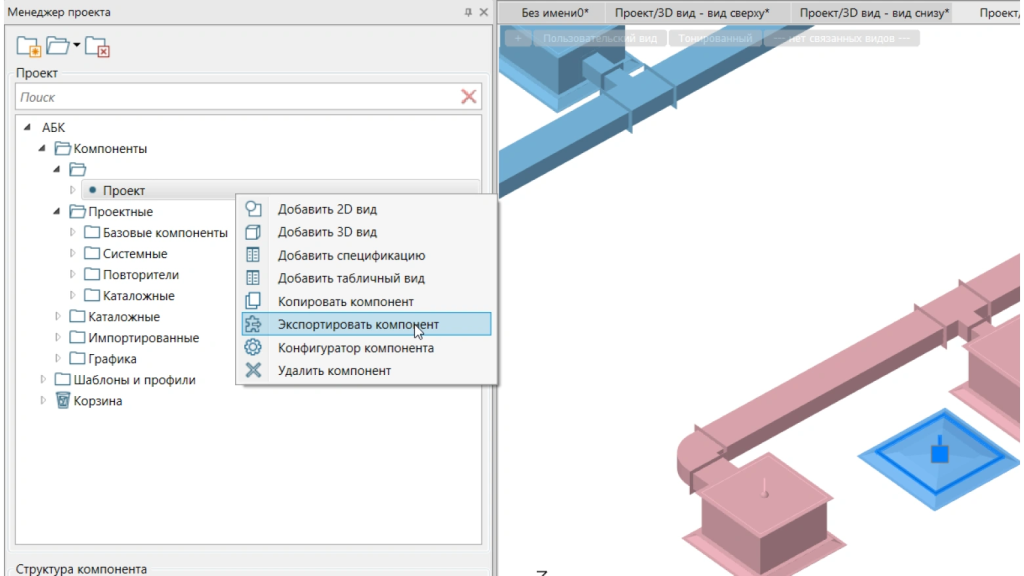The image size is (1024, 576).
Task: Click Экспортировать компонент menu item
Action: pyautogui.click(x=357, y=324)
